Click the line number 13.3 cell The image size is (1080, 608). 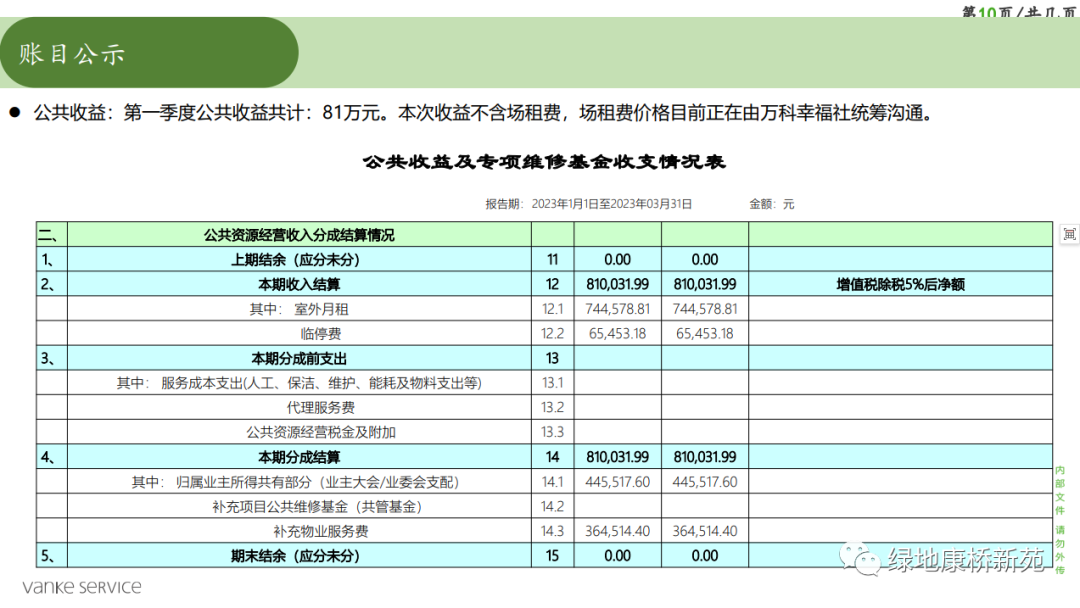click(x=552, y=432)
